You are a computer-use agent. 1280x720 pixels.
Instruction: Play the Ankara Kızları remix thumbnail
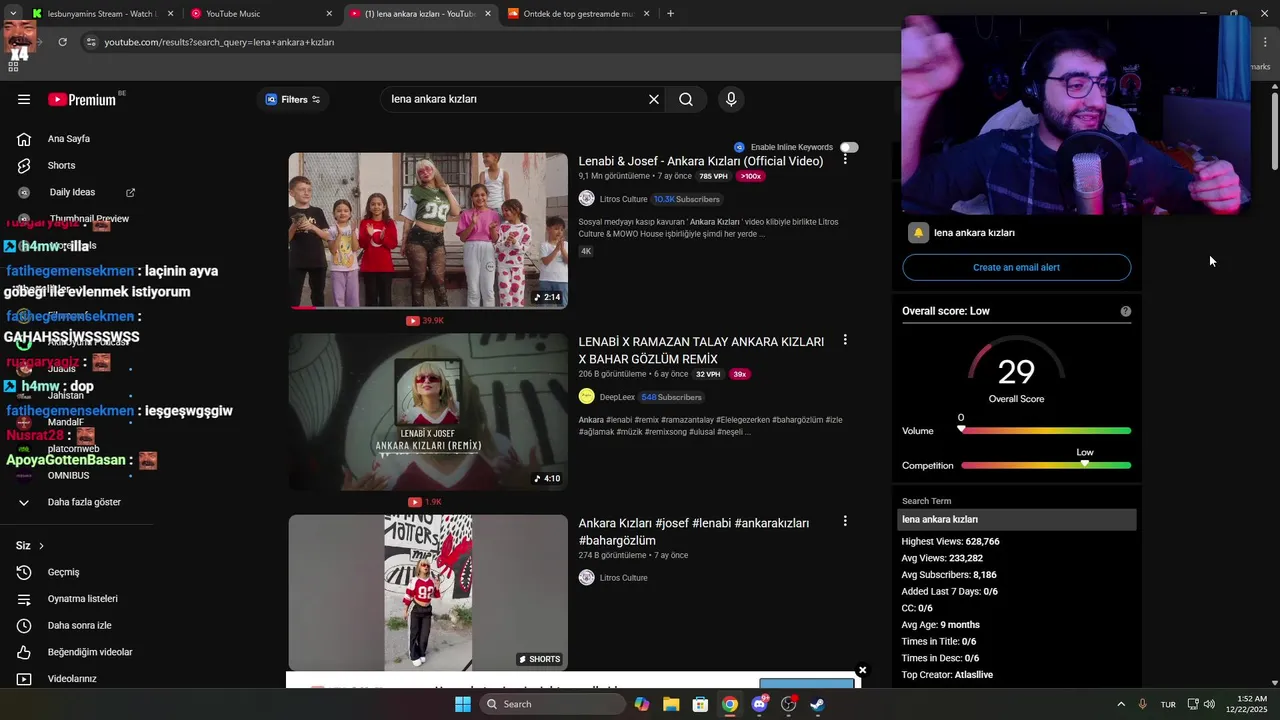coord(428,412)
